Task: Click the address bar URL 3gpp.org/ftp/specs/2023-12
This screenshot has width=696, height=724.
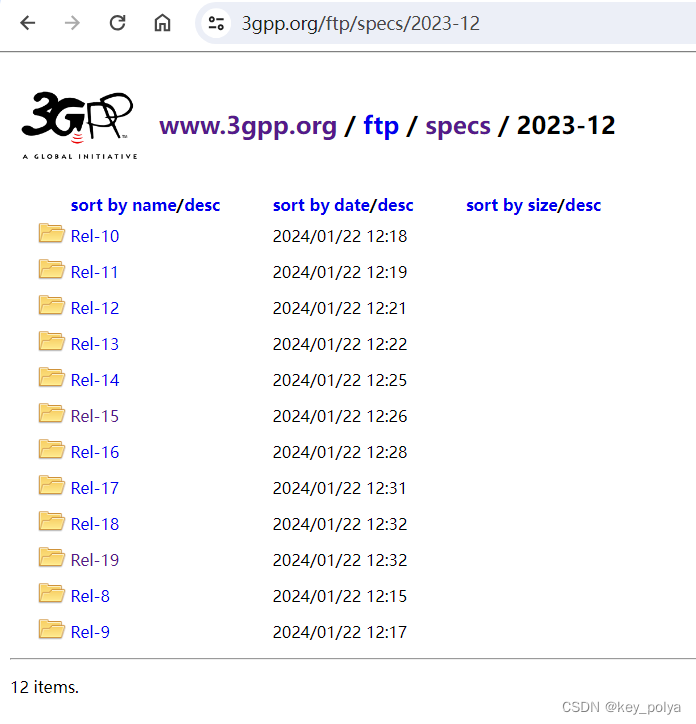Action: (361, 24)
